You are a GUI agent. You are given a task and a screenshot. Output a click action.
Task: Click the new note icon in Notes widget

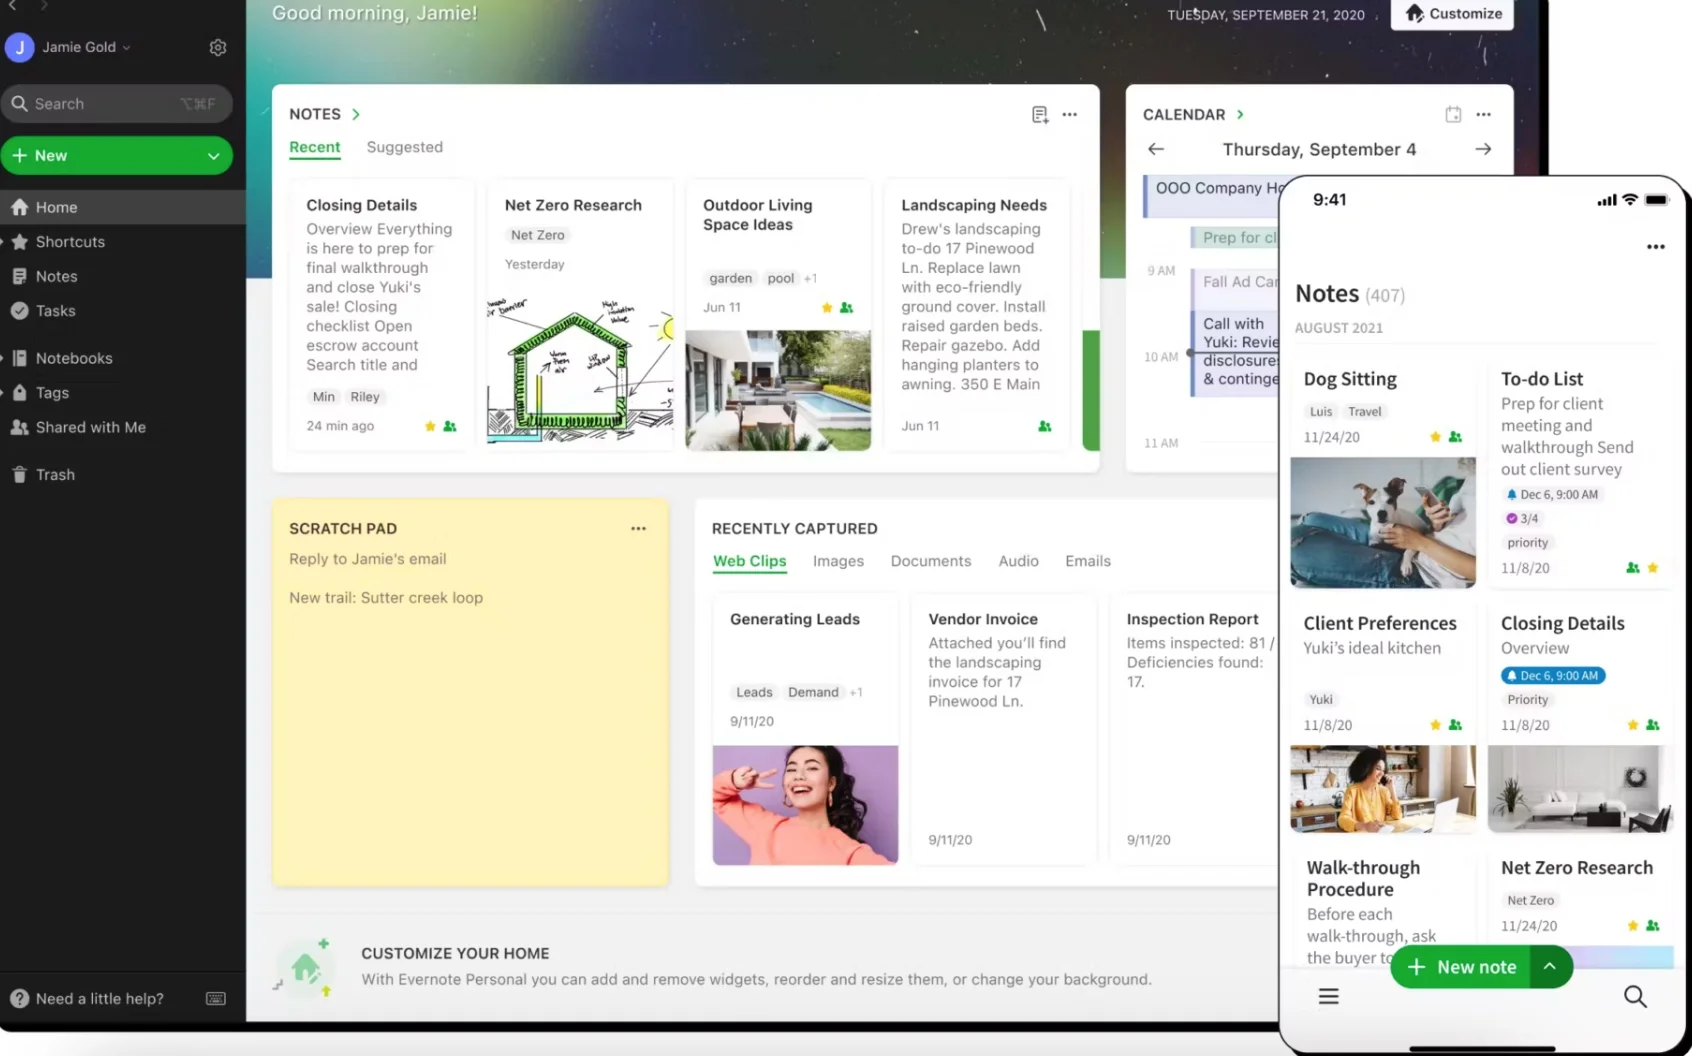point(1040,115)
